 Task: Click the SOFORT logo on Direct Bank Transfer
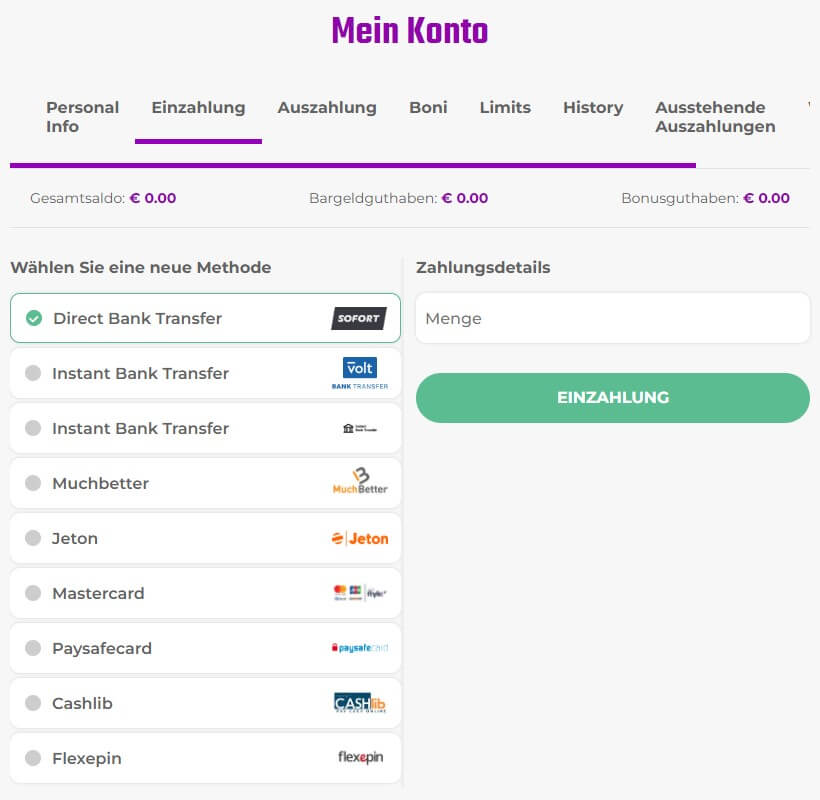tap(359, 318)
